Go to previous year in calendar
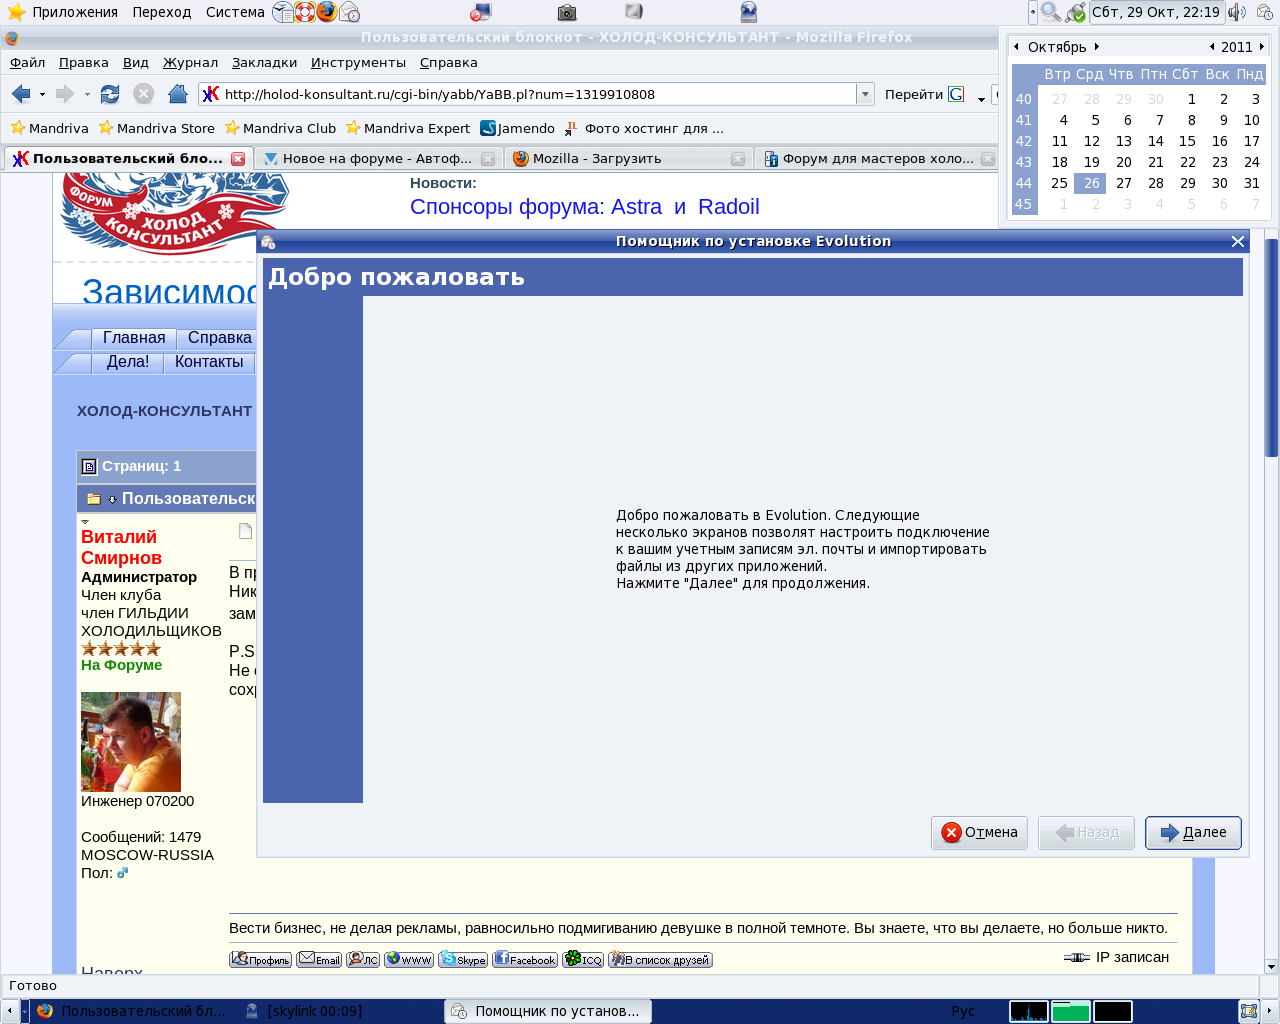 1211,46
